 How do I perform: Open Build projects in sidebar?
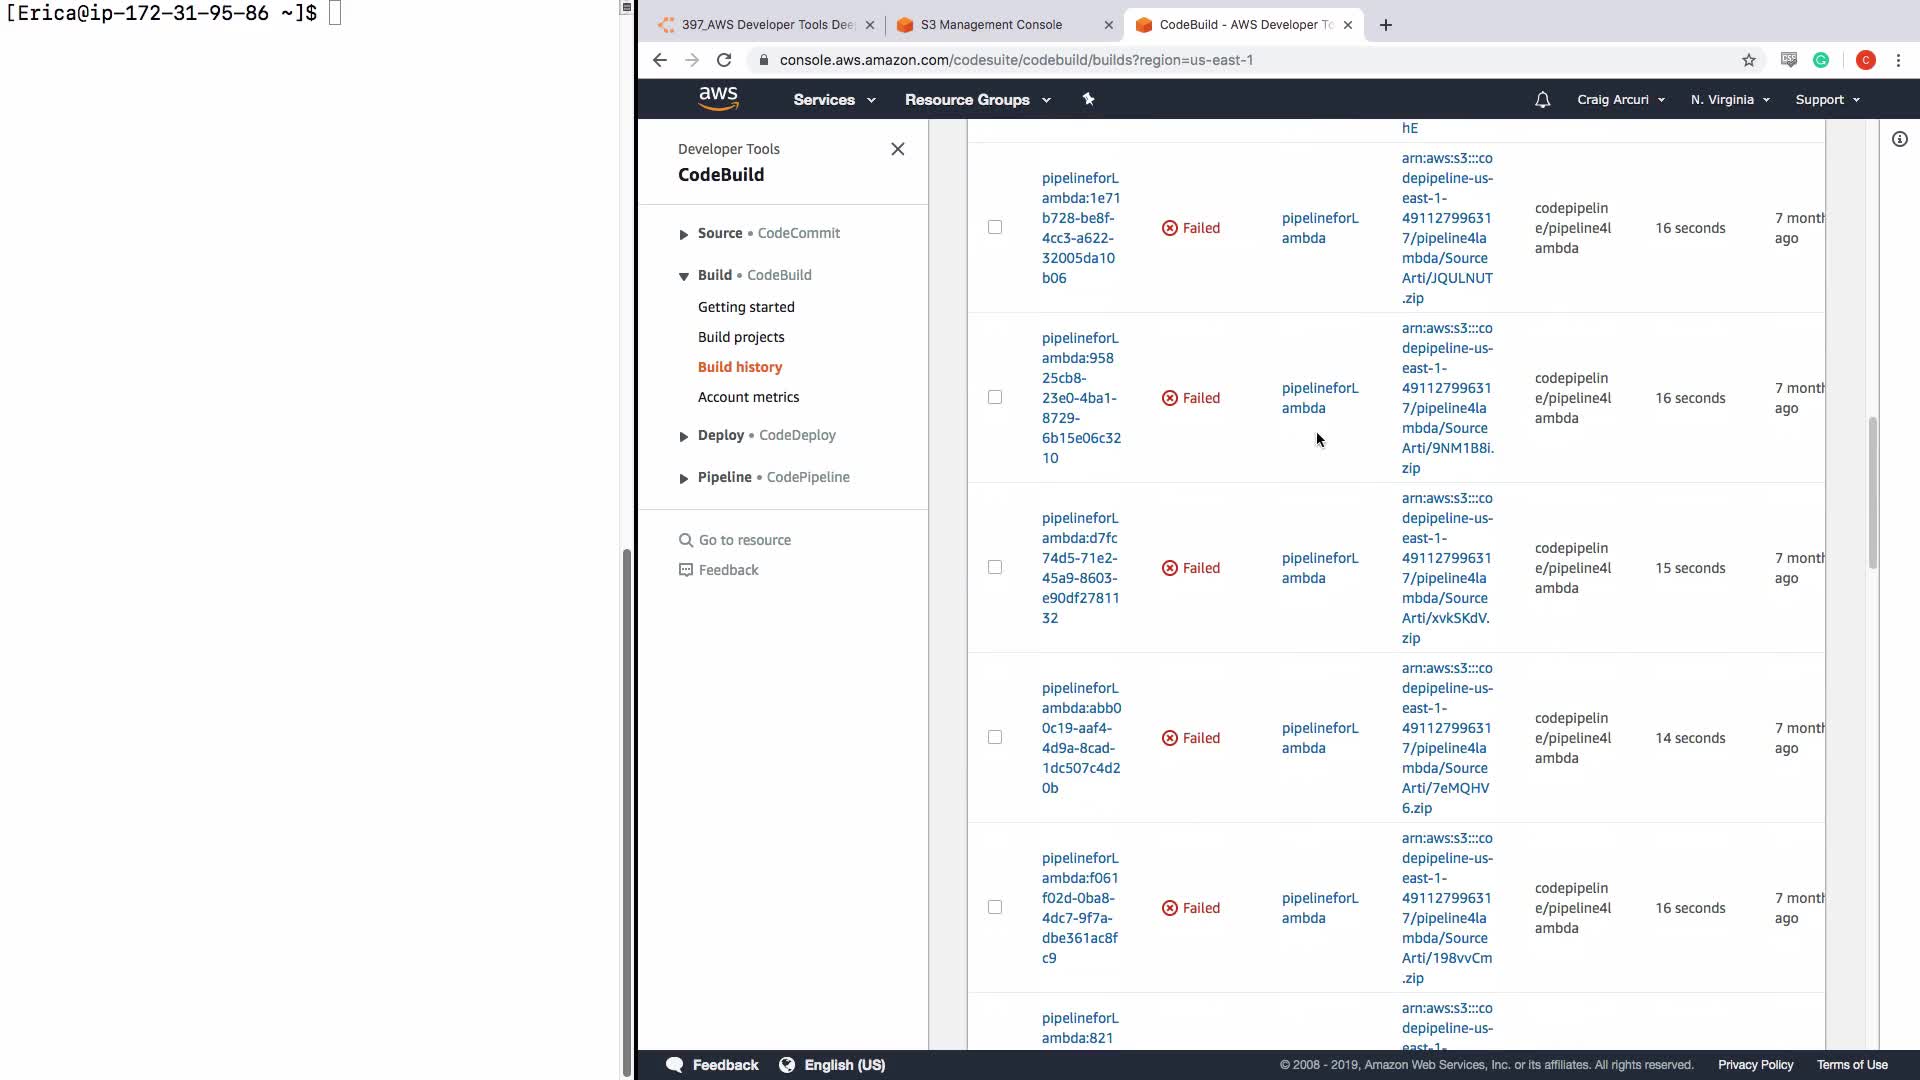pyautogui.click(x=740, y=337)
